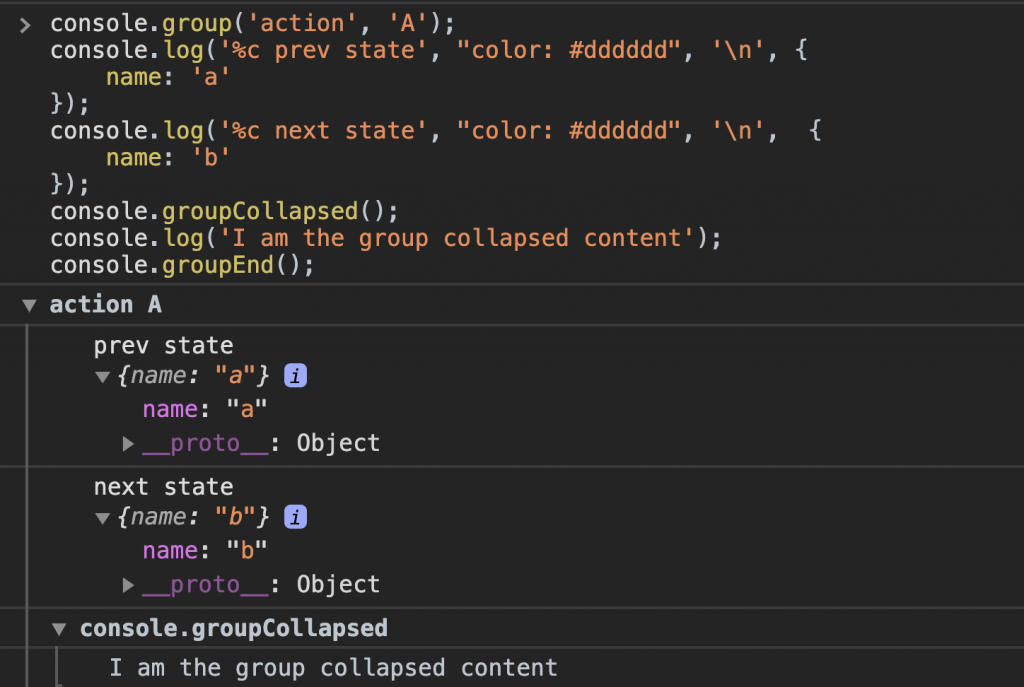This screenshot has width=1024, height=687.
Task: Select the 'action A' group header text
Action: tap(106, 305)
